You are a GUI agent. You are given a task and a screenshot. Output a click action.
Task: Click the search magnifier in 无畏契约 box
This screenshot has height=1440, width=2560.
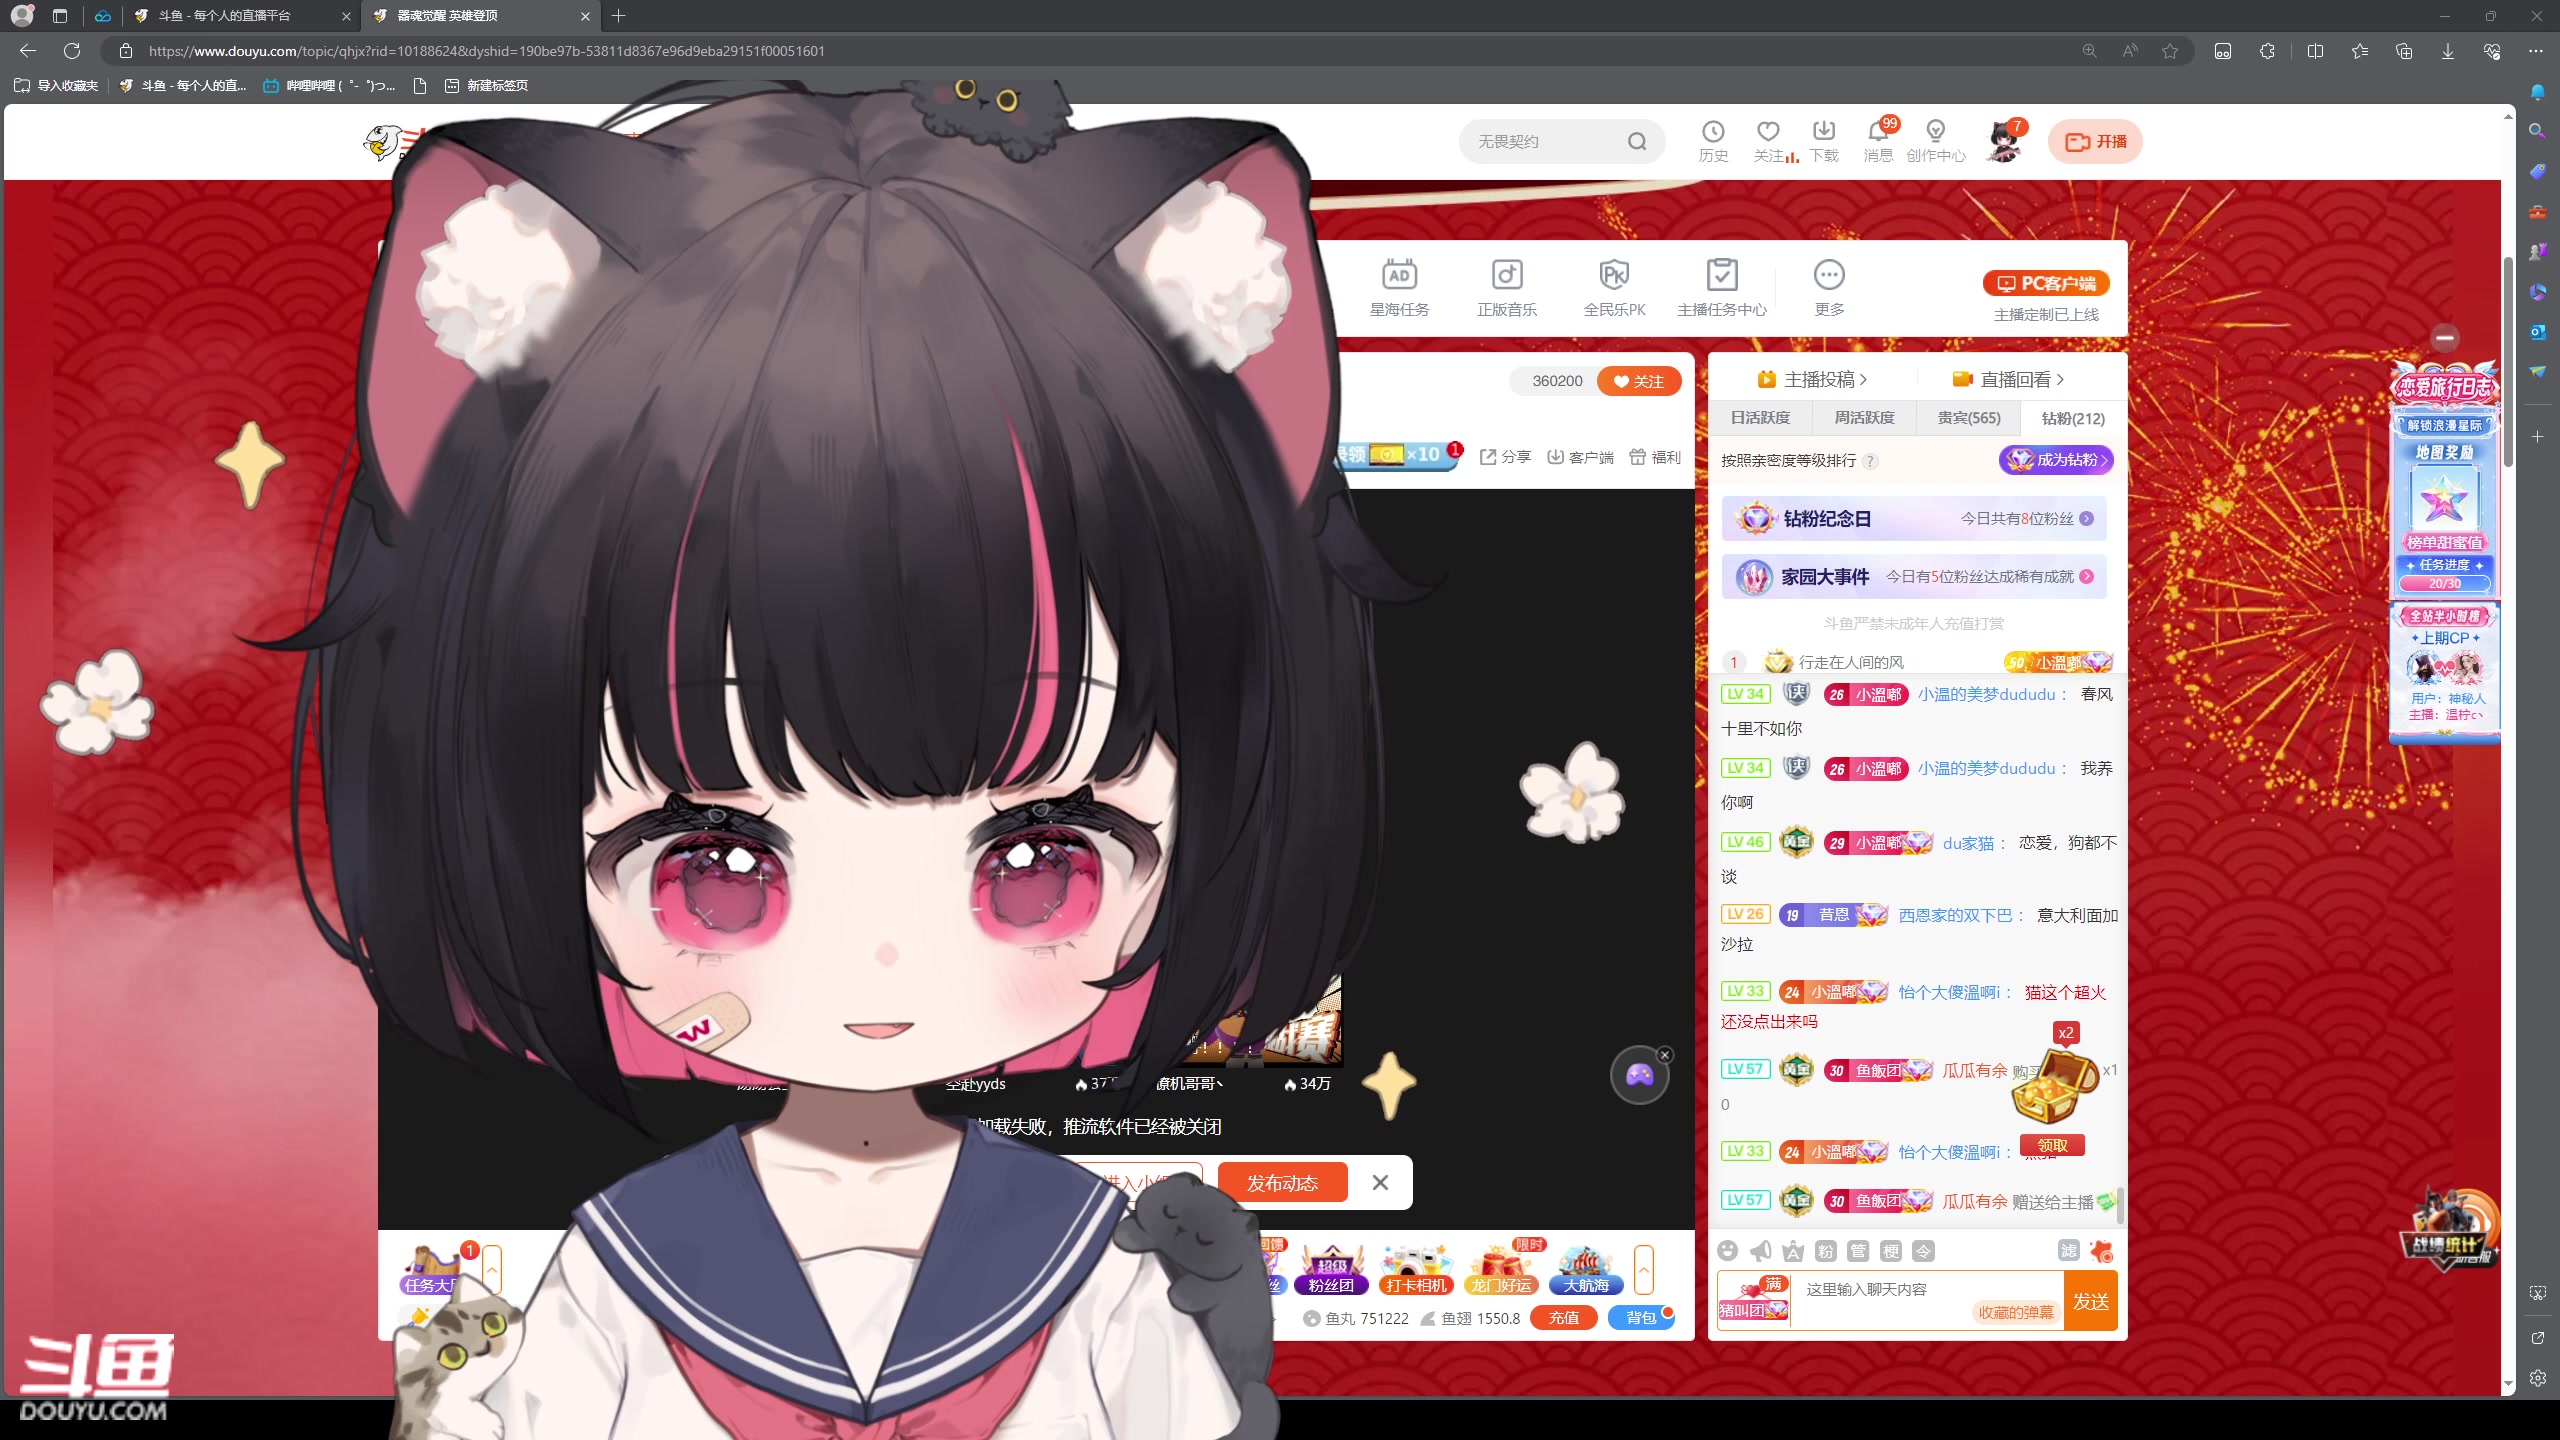(1637, 141)
